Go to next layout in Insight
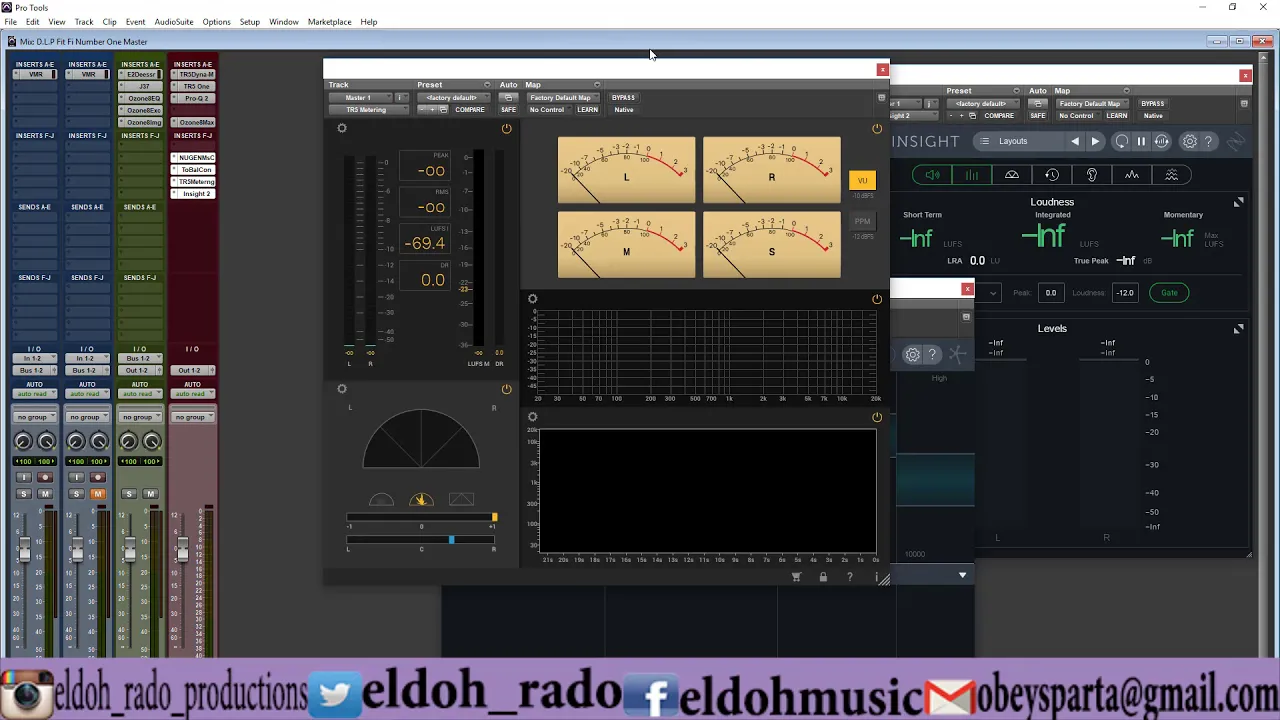Viewport: 1280px width, 720px height. click(1095, 142)
